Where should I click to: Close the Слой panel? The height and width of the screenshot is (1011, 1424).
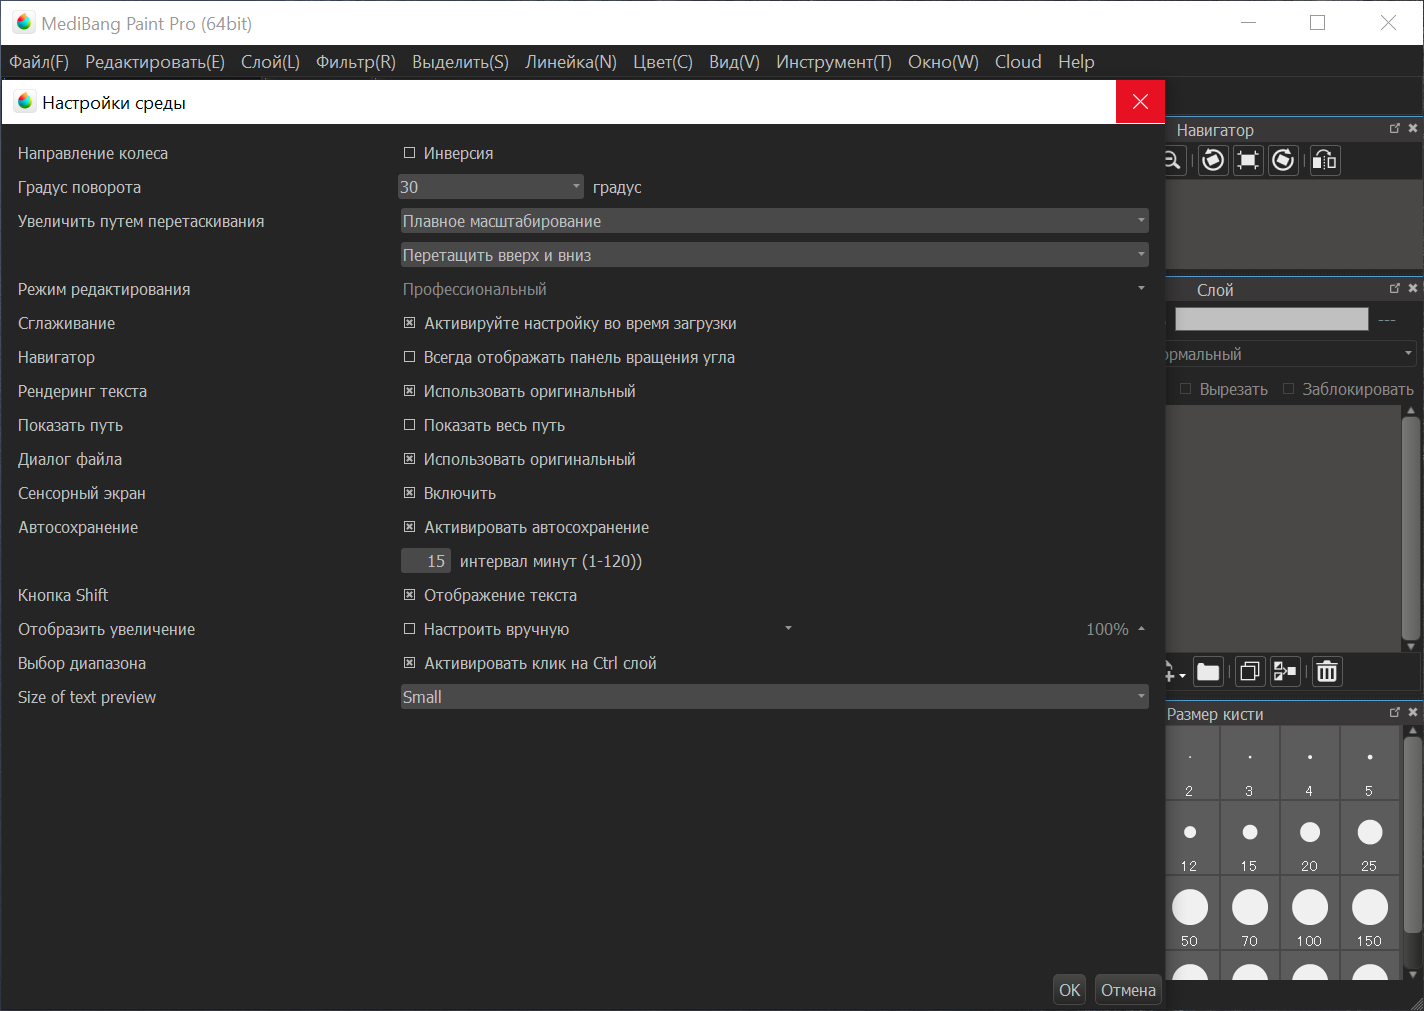pos(1413,288)
